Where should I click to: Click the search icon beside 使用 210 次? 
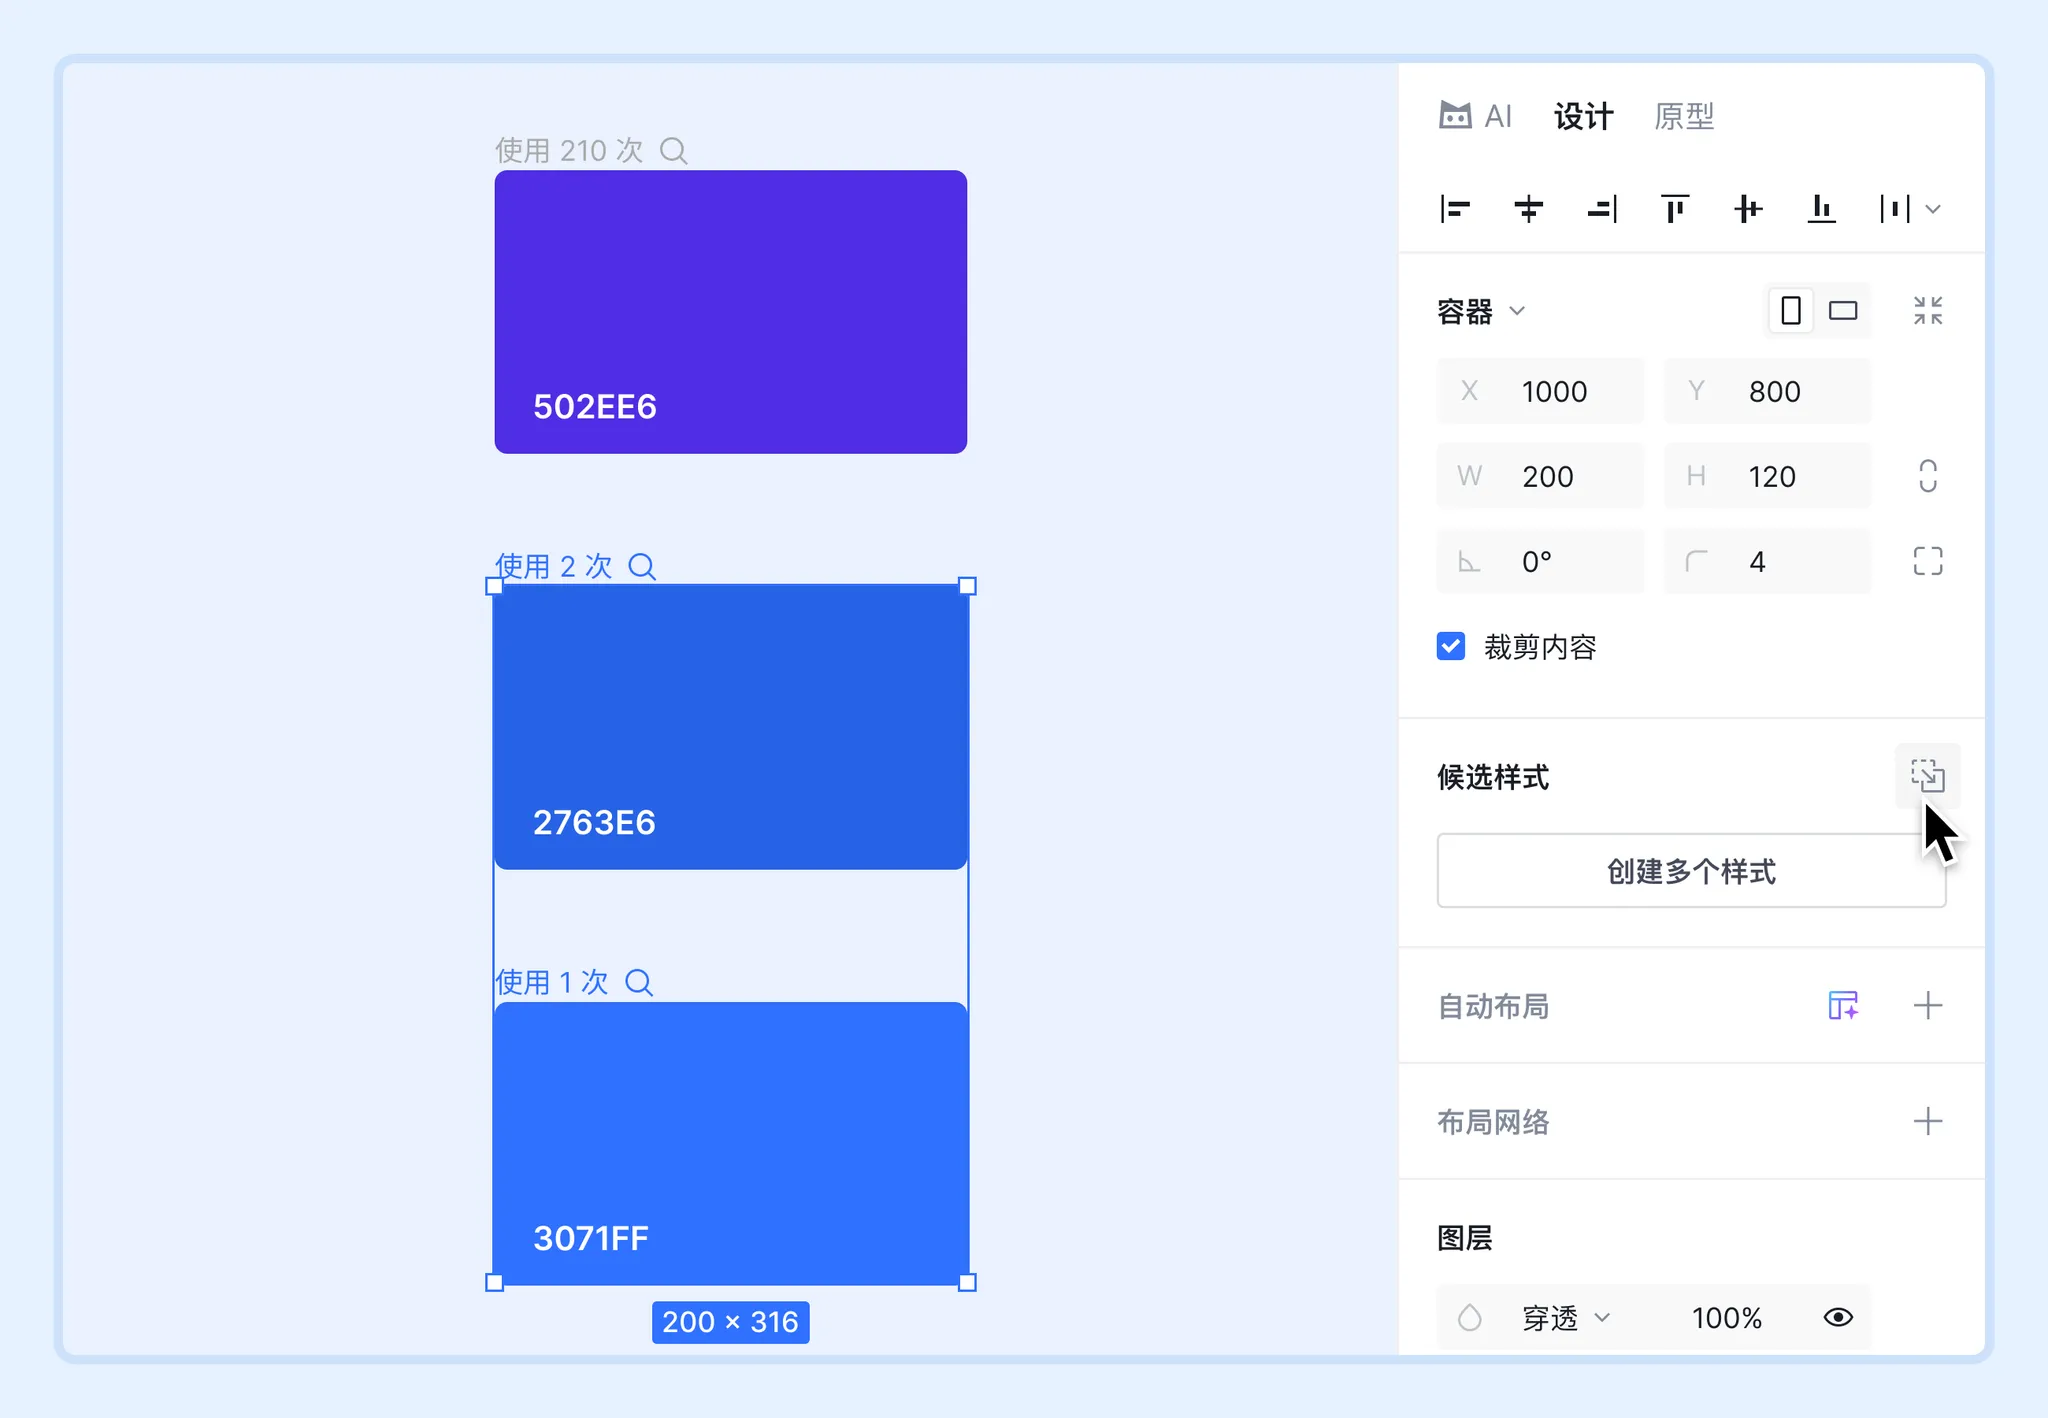tap(674, 151)
